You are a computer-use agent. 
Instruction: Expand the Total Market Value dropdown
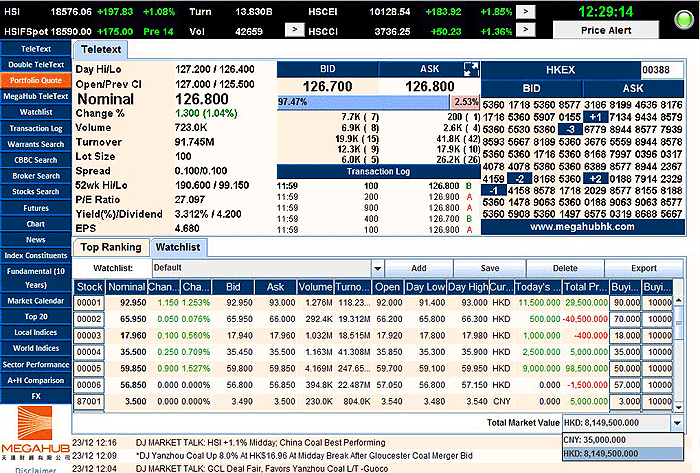pyautogui.click(x=677, y=423)
